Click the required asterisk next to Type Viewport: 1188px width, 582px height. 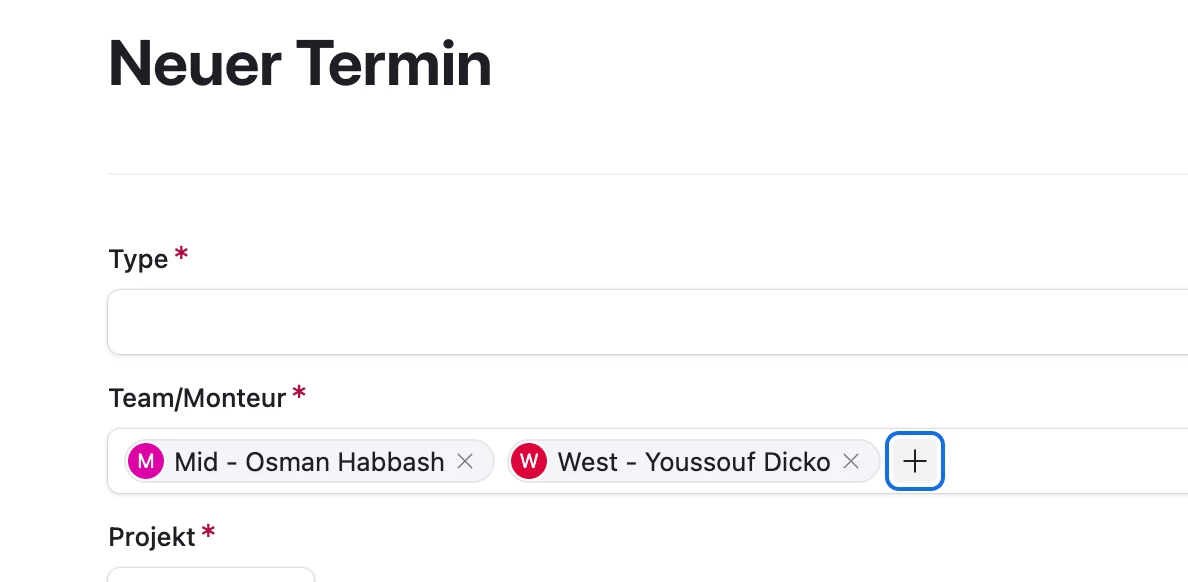click(x=181, y=253)
